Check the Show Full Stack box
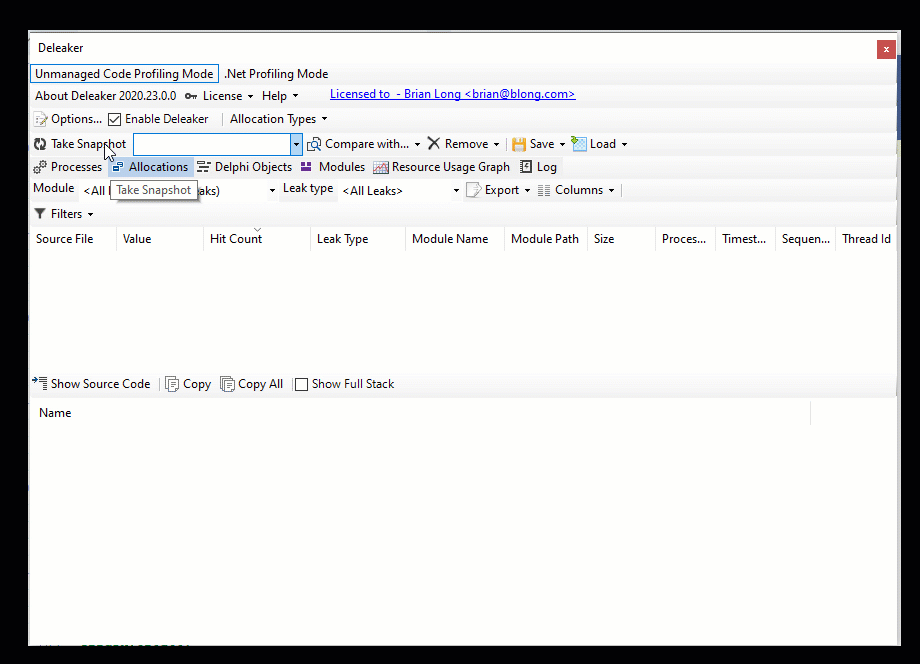The height and width of the screenshot is (664, 920). (x=301, y=384)
